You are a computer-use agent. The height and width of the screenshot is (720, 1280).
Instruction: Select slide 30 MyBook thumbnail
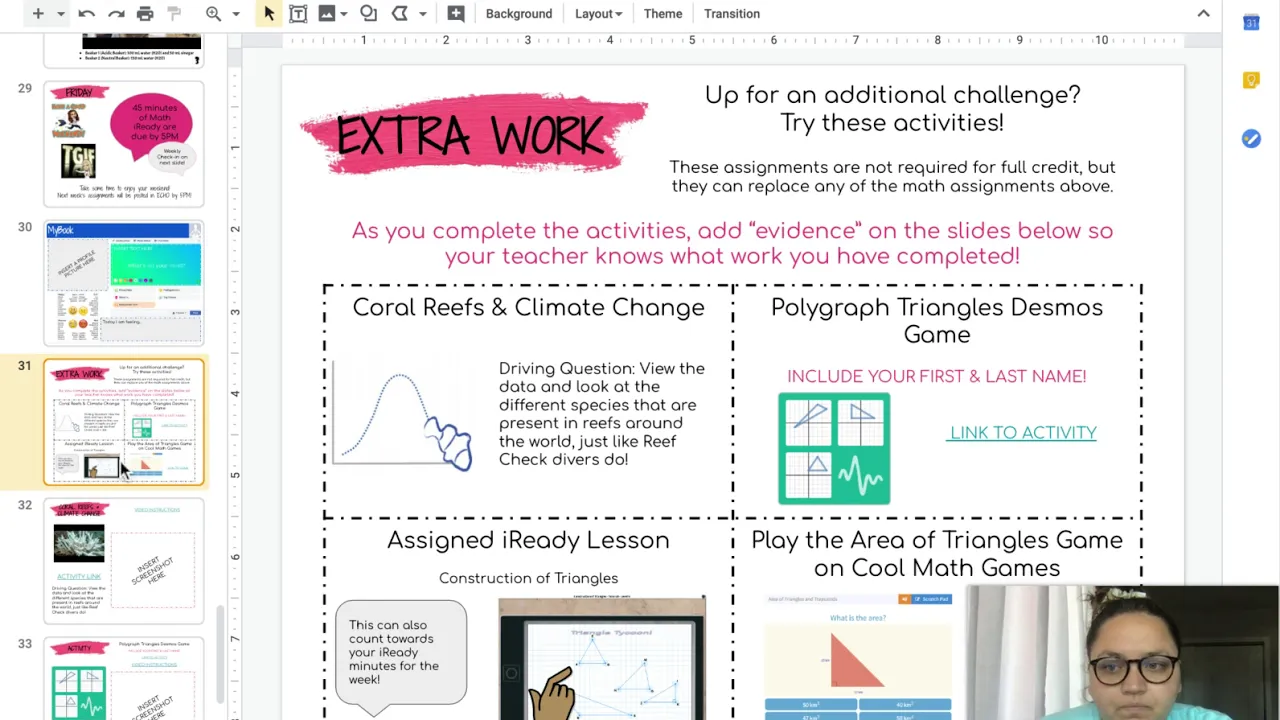(x=124, y=283)
